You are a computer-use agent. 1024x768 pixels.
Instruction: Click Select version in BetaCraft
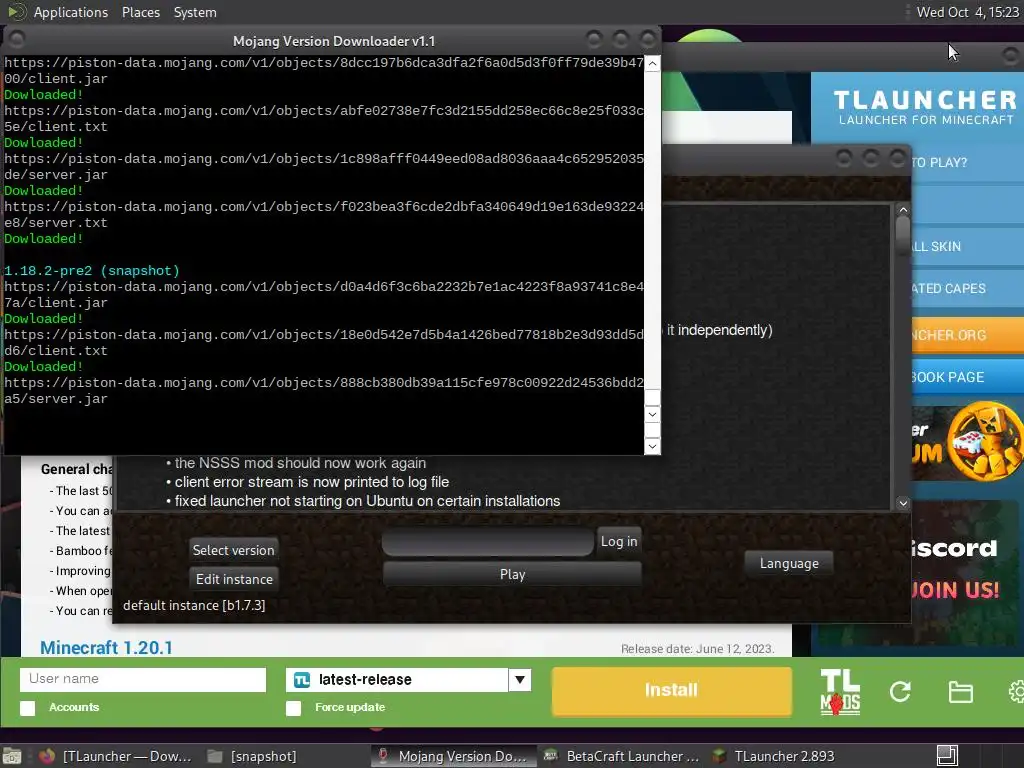tap(233, 550)
